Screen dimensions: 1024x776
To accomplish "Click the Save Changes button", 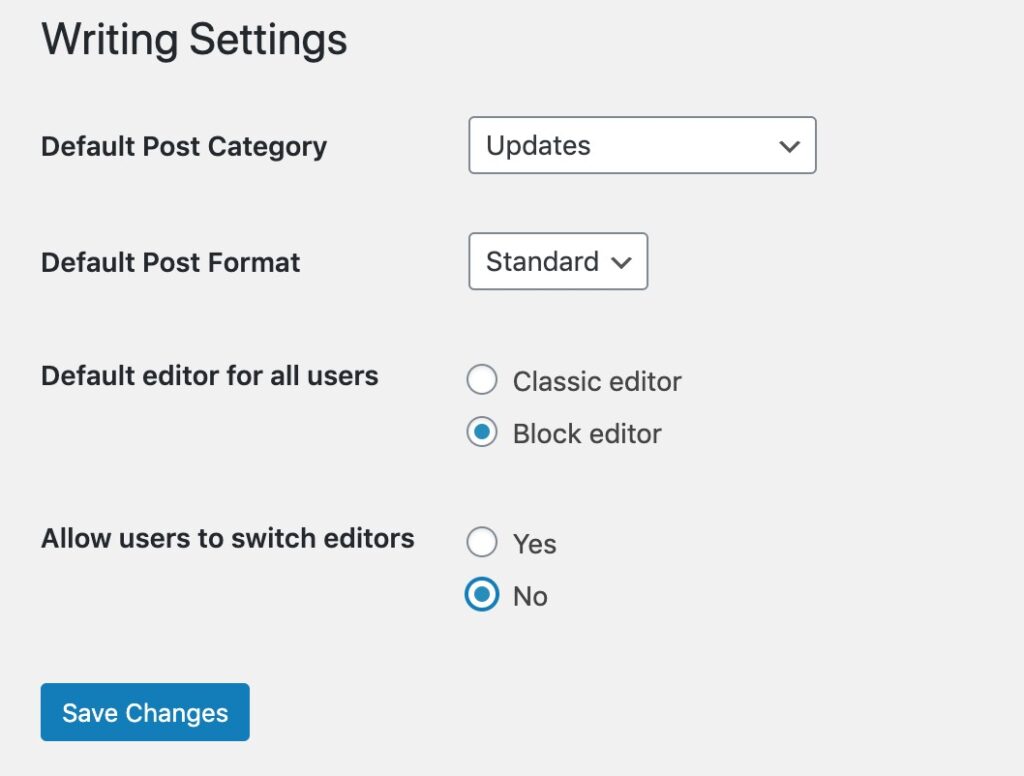I will 145,712.
